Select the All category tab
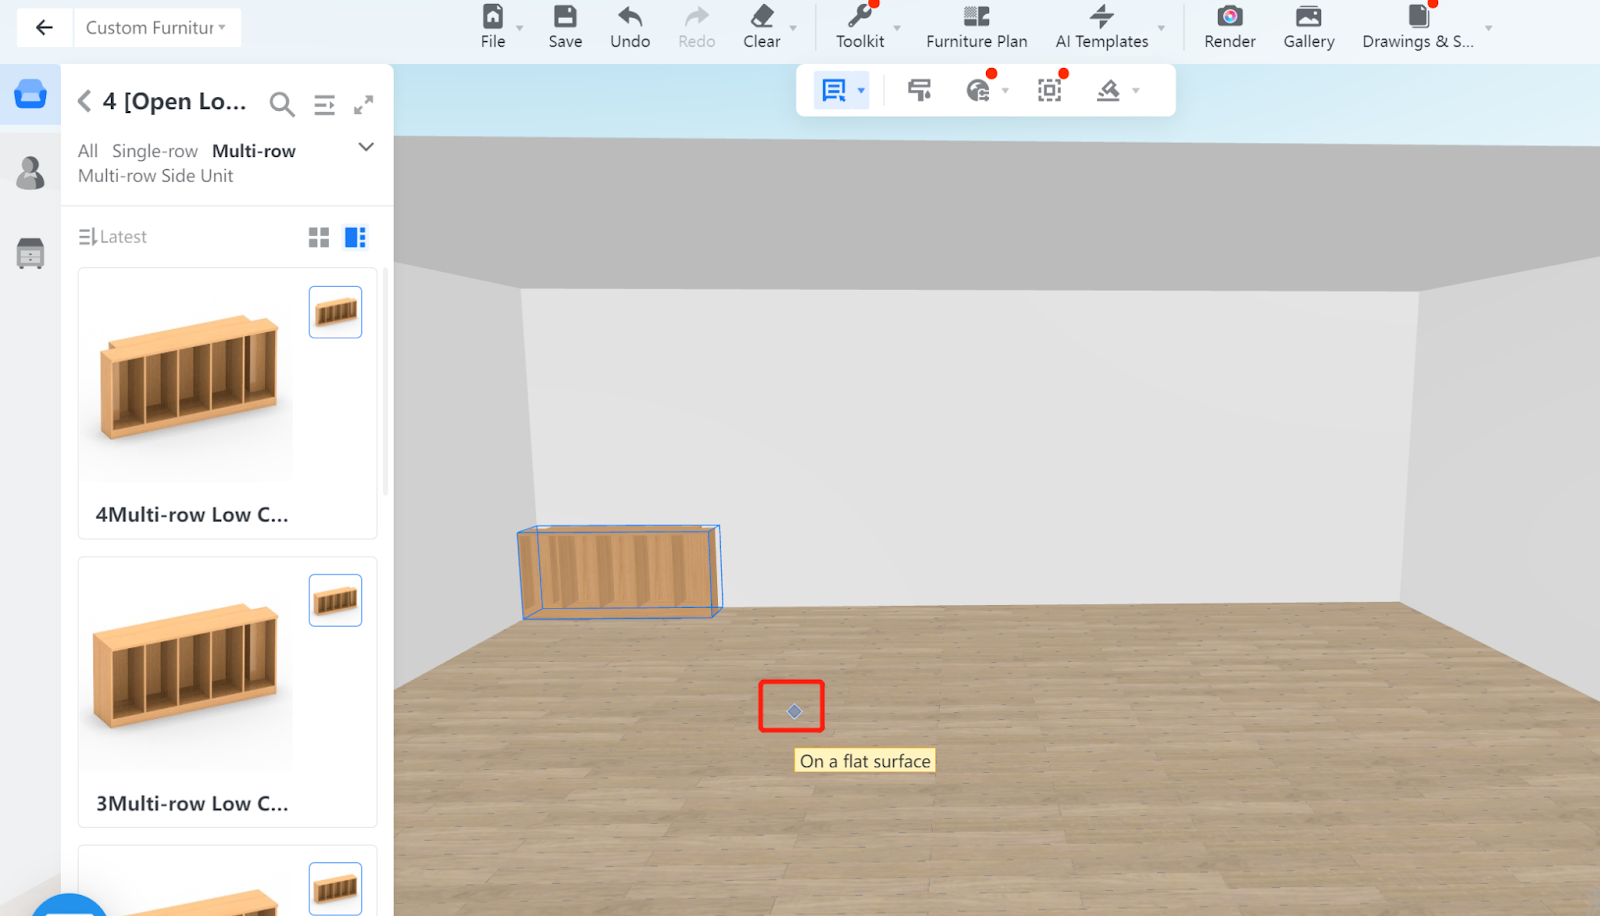Viewport: 1600px width, 916px height. [x=88, y=151]
